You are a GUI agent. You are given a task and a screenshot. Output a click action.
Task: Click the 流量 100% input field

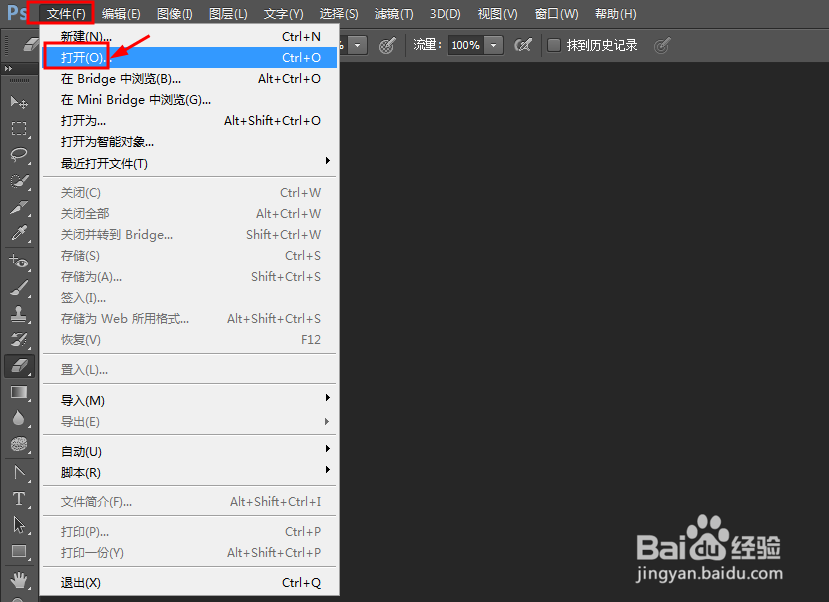click(x=466, y=45)
